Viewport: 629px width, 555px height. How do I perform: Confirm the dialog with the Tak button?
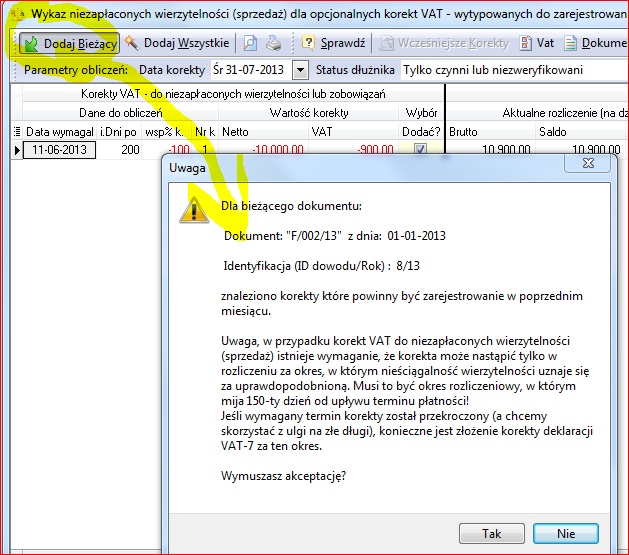coord(491,534)
